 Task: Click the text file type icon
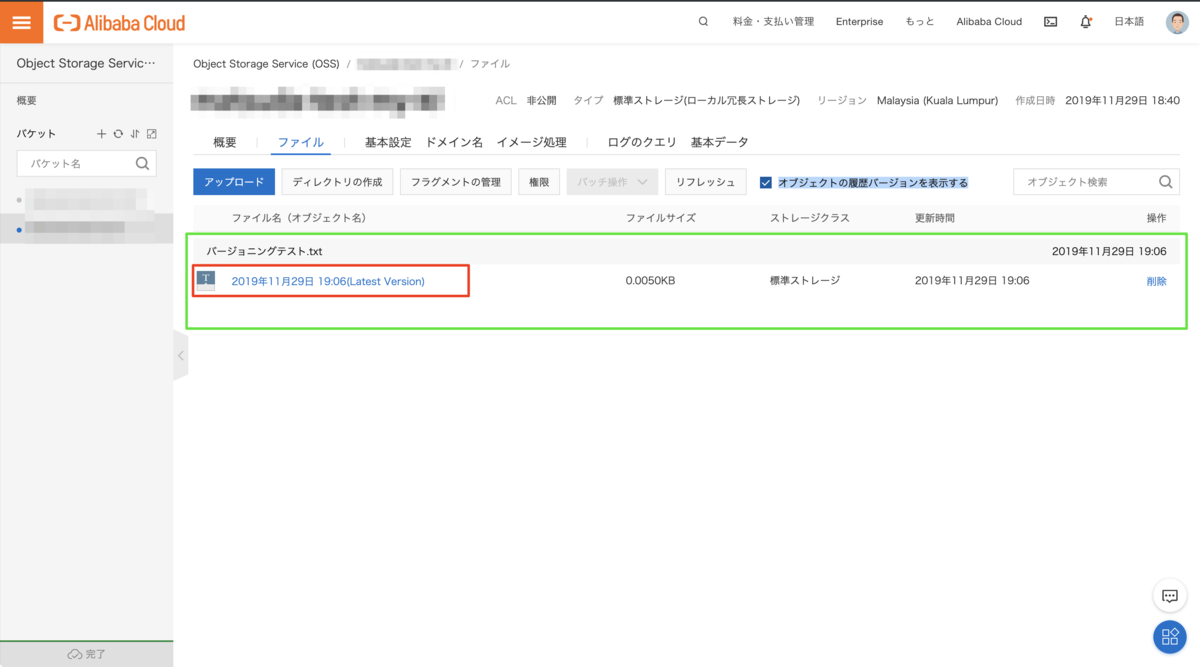point(205,281)
